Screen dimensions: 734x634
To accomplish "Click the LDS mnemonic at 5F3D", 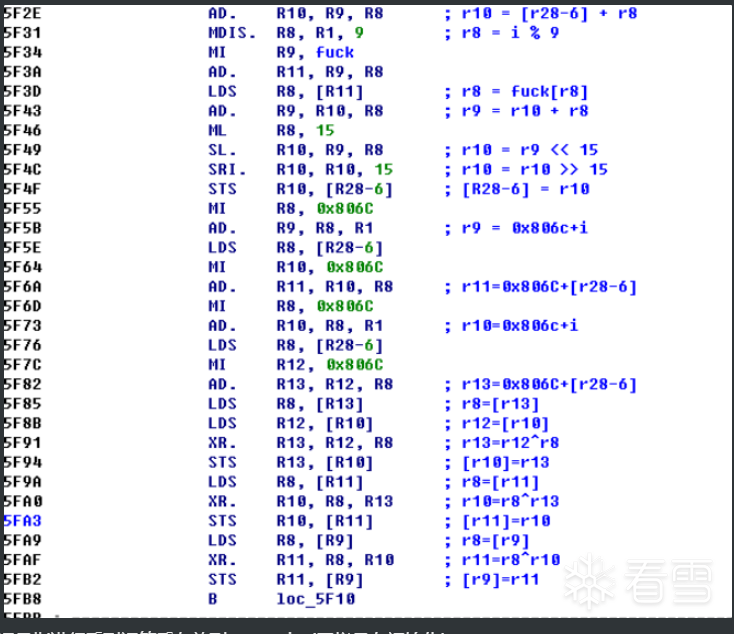I will tap(222, 91).
